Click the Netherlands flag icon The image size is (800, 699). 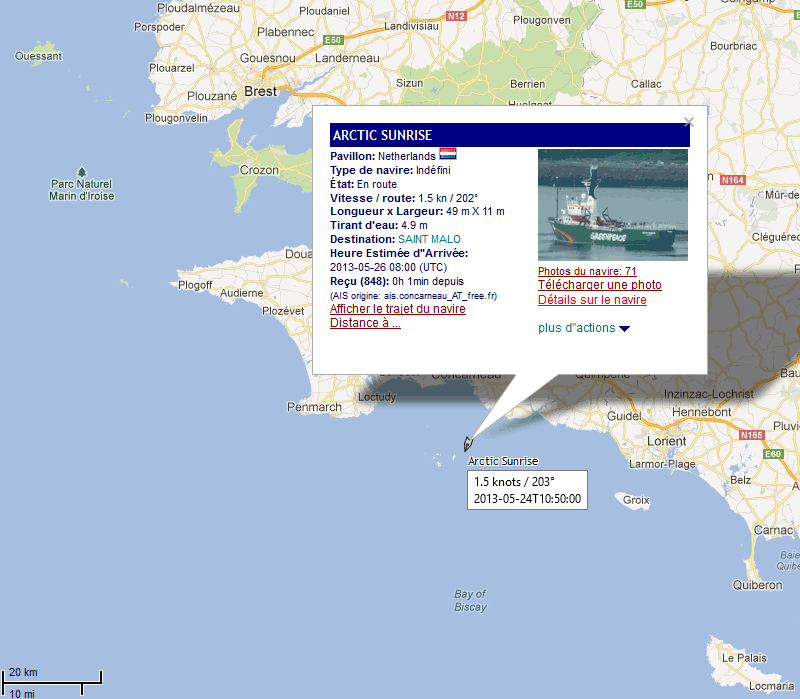pos(448,154)
